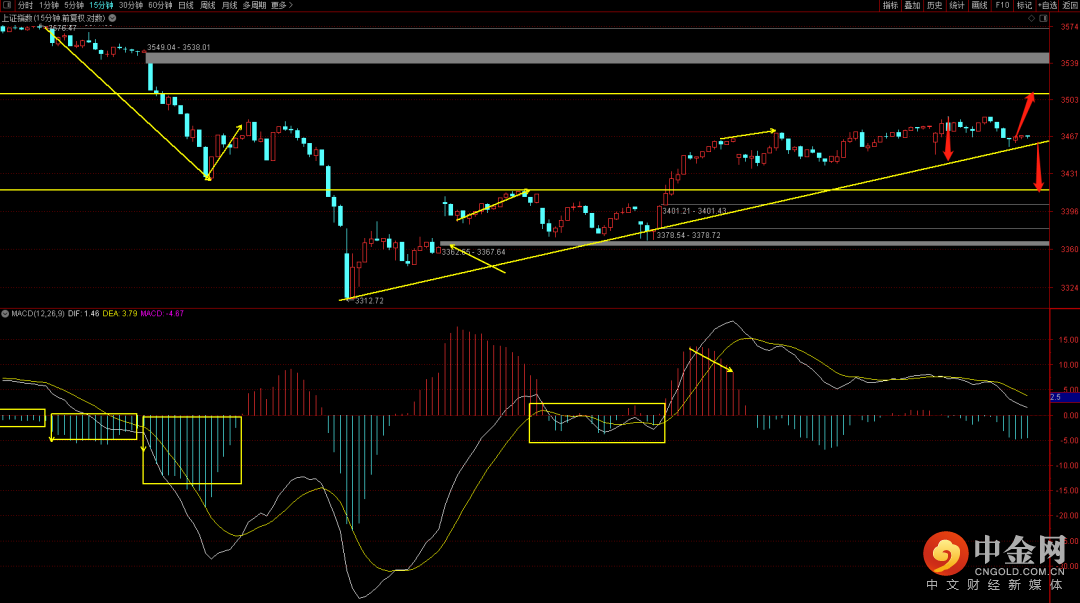The height and width of the screenshot is (603, 1080).
Task: Open the 多周期 multi-period view
Action: pyautogui.click(x=255, y=5)
